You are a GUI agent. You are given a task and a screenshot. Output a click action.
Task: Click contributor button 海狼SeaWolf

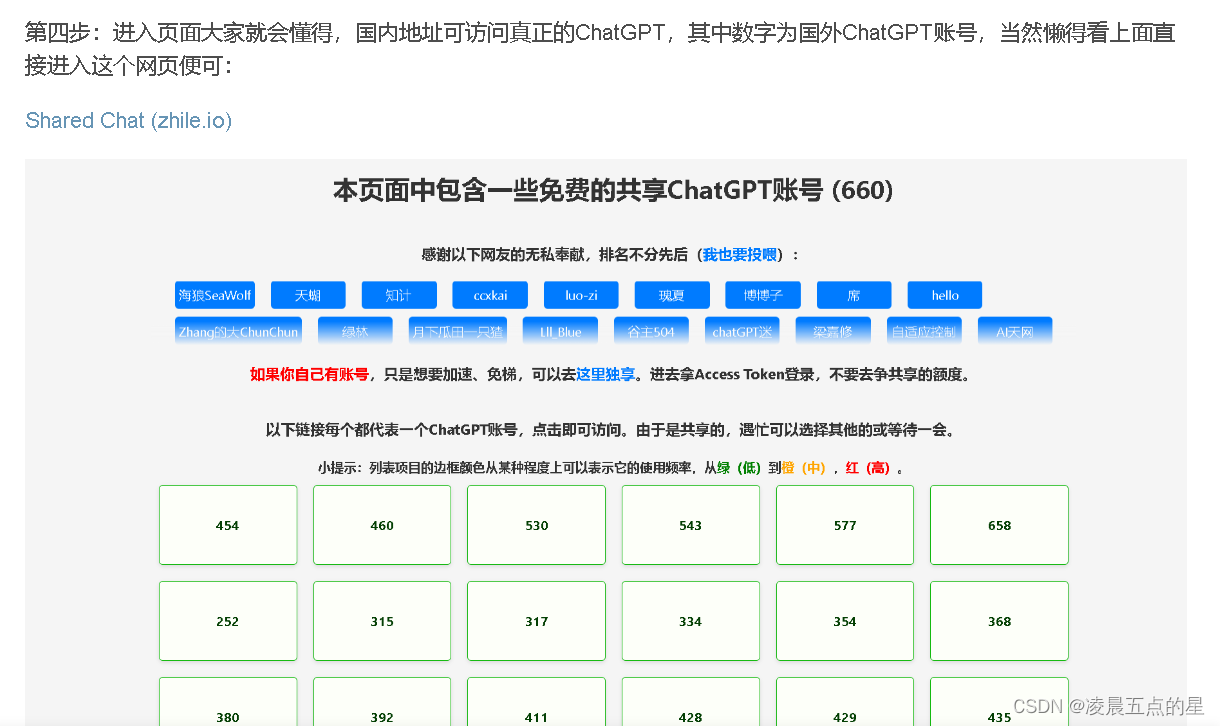click(215, 295)
